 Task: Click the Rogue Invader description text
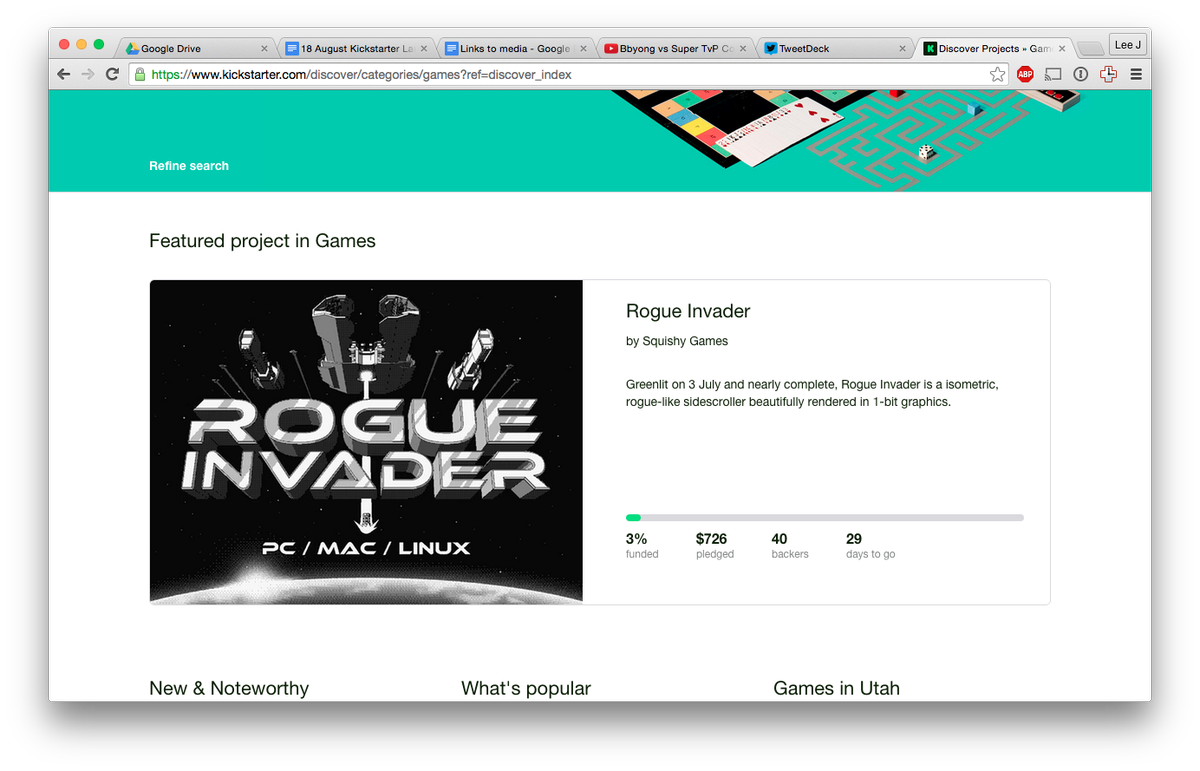[x=812, y=393]
